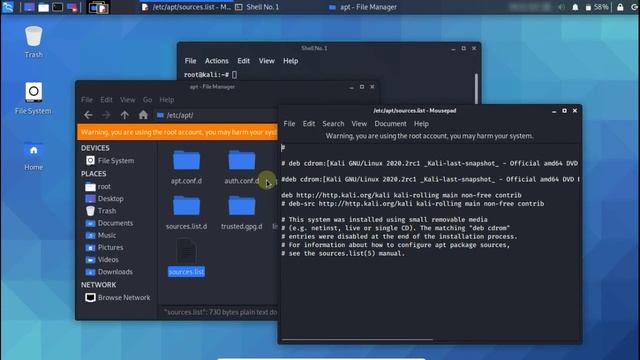This screenshot has height=360, width=640.
Task: Open Edit menu in Mousepad
Action: pos(309,124)
